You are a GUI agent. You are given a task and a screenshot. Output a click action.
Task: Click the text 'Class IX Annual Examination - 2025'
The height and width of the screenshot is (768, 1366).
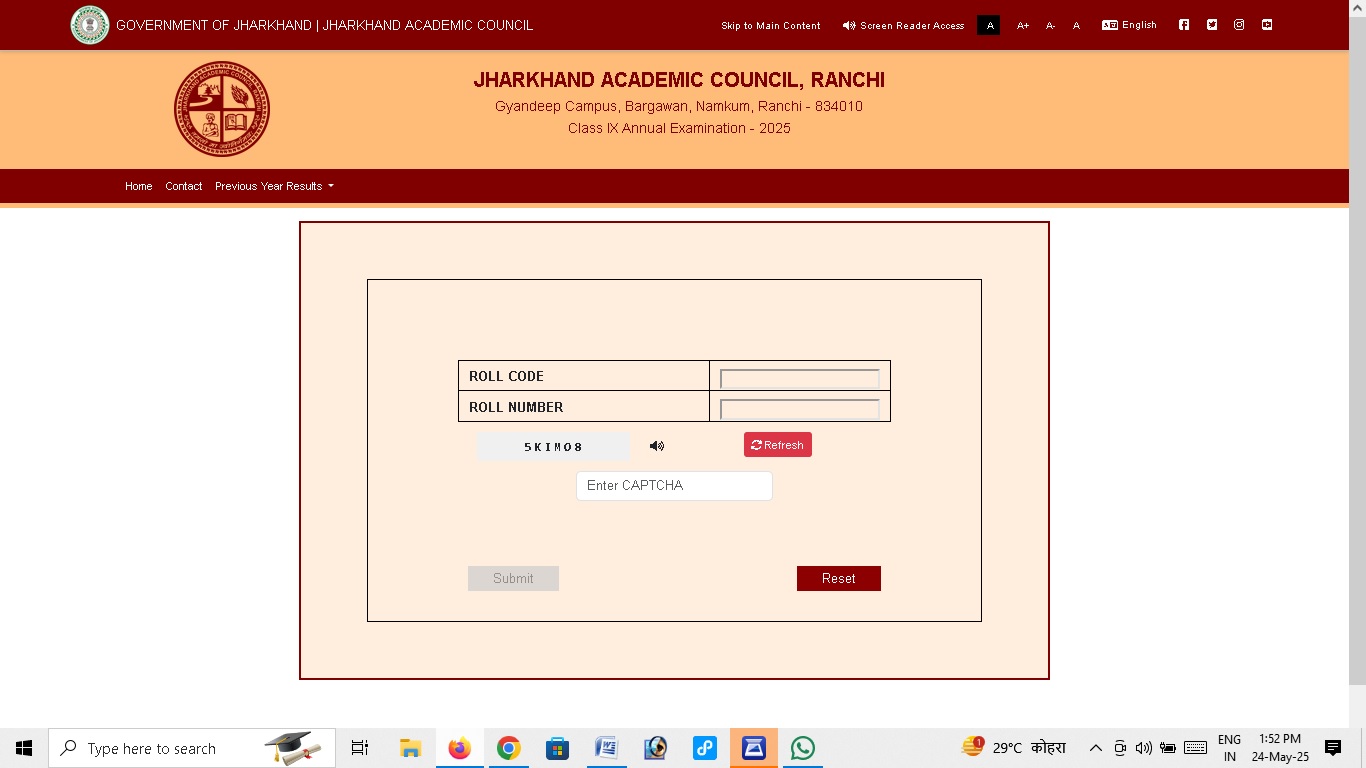coord(679,128)
